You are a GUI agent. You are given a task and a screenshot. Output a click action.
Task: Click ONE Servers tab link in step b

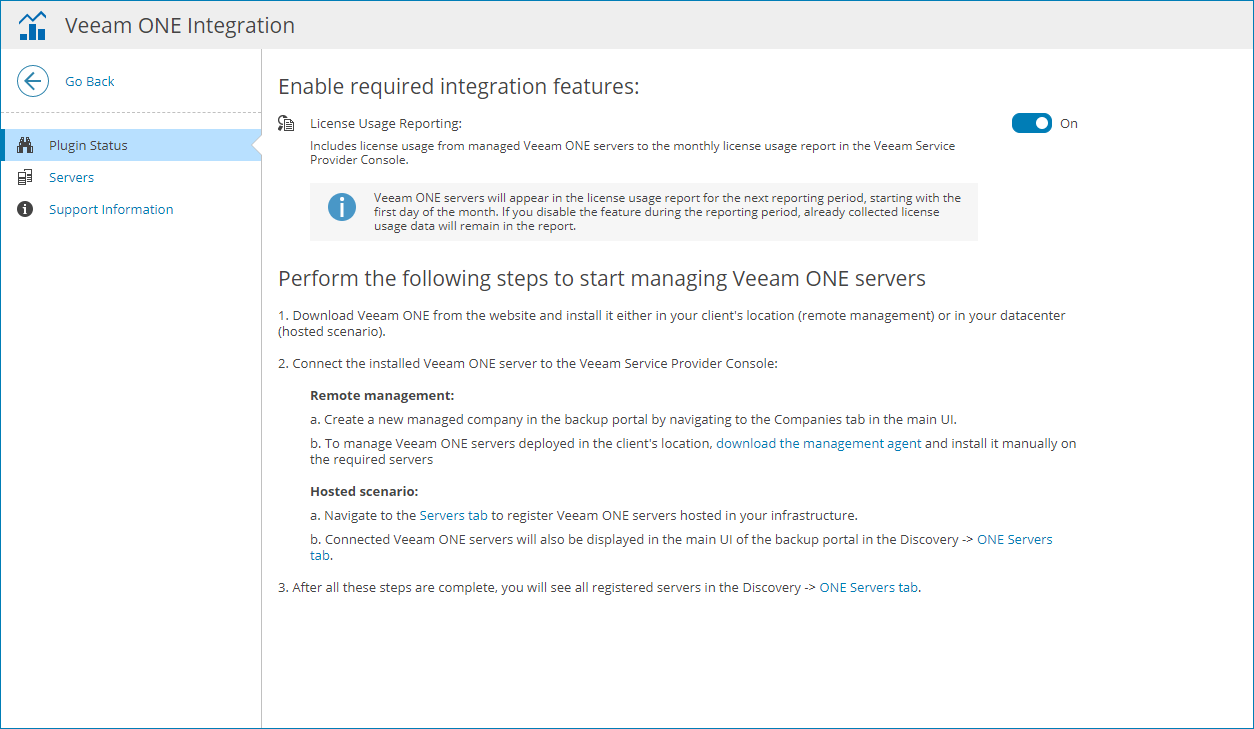click(1014, 540)
